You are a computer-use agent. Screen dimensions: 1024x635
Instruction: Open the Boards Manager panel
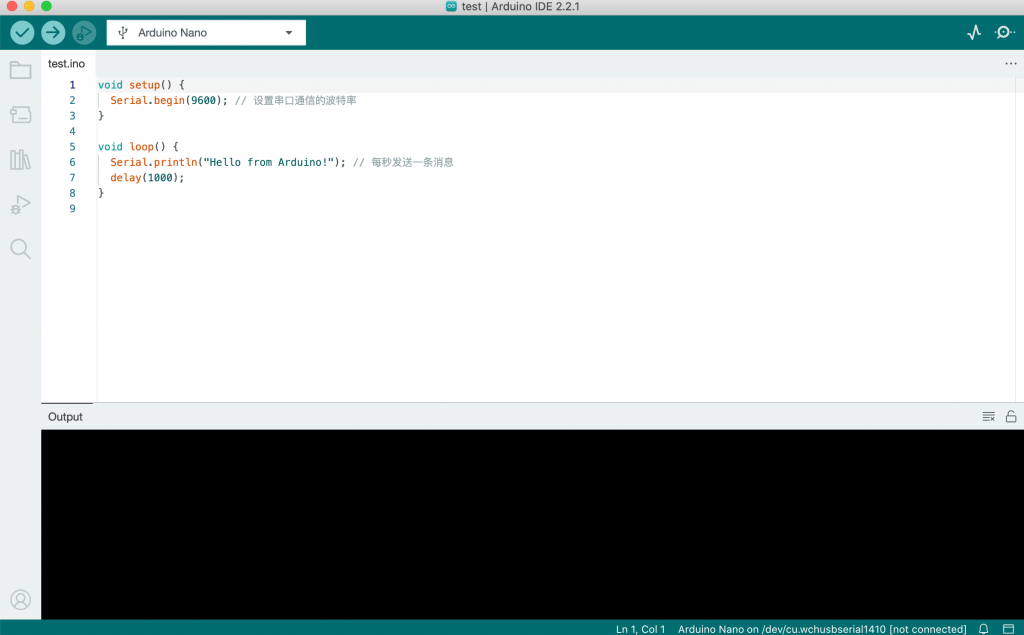coord(20,115)
